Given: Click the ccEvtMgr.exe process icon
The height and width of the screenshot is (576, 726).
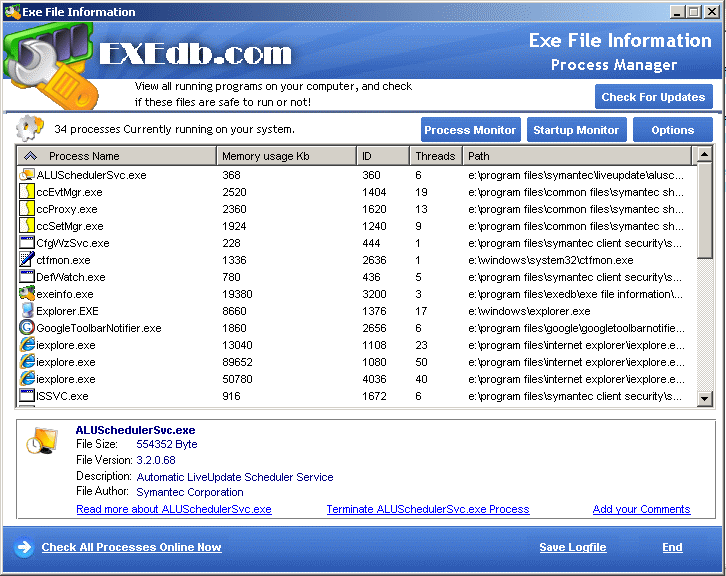Looking at the screenshot, I should [x=27, y=192].
